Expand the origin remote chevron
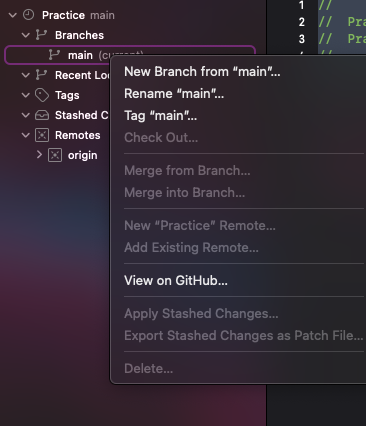Image resolution: width=366 pixels, height=426 pixels. click(39, 155)
